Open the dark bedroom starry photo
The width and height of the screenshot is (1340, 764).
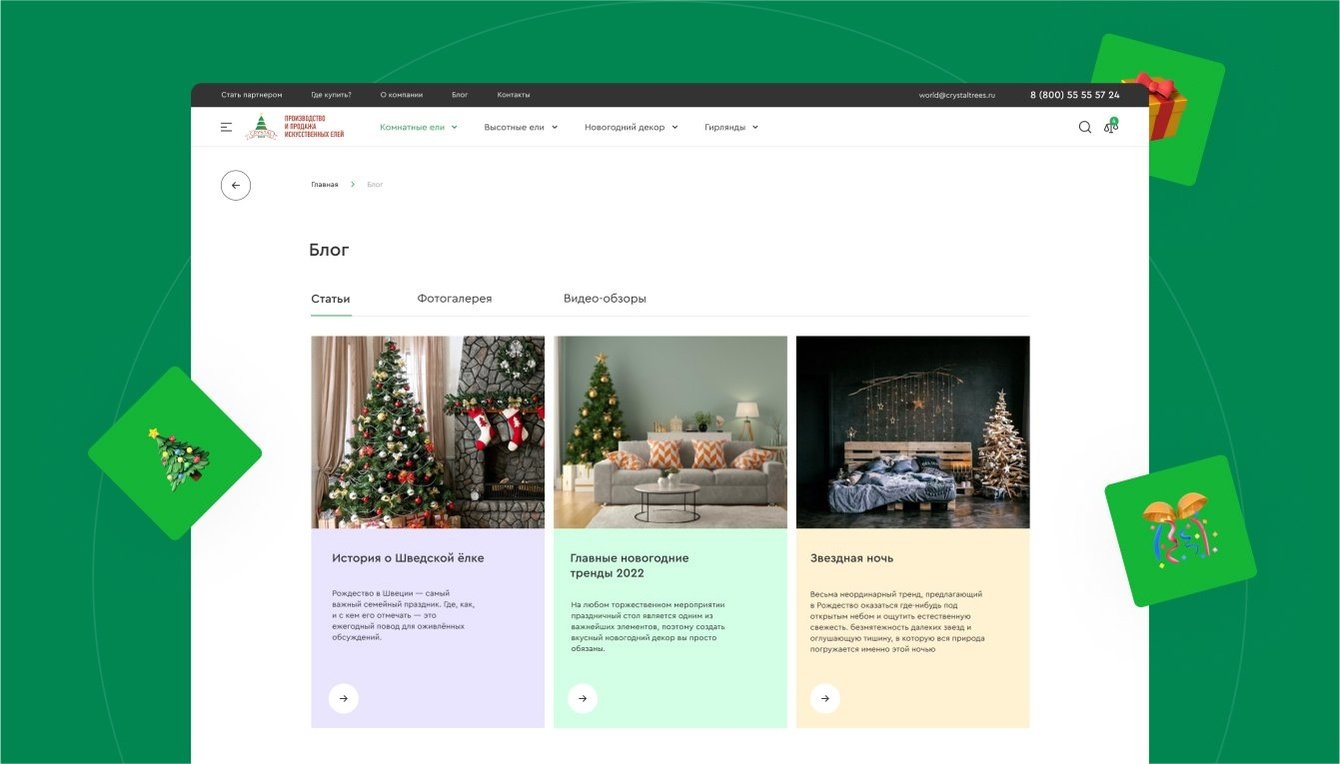click(913, 432)
